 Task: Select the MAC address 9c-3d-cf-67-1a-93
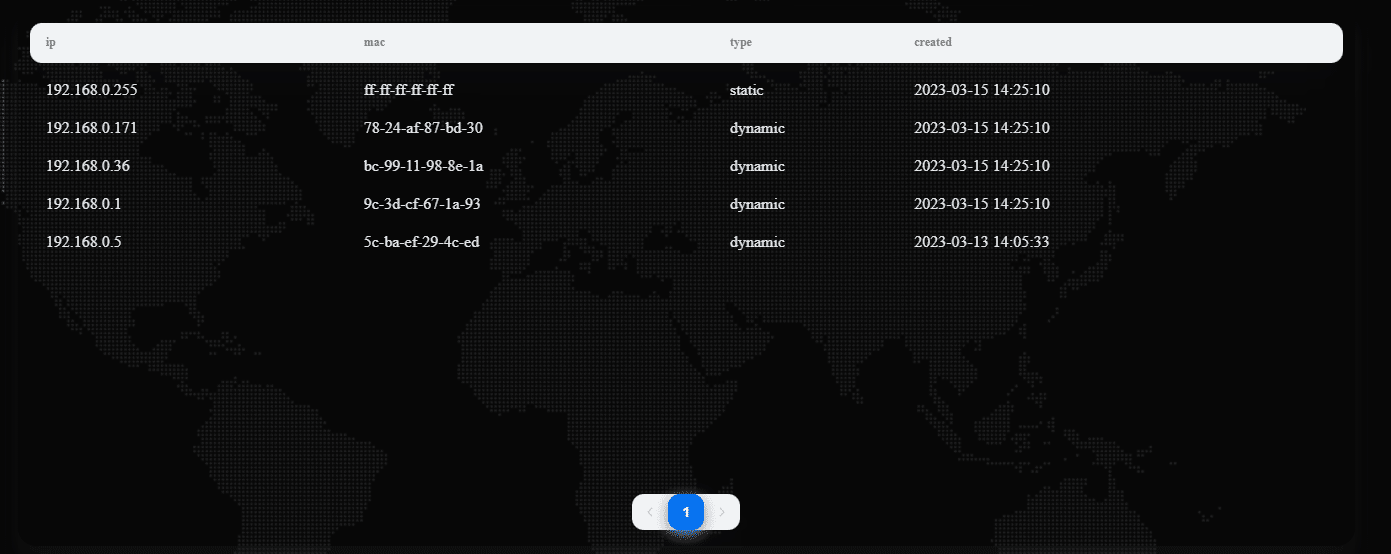(422, 204)
